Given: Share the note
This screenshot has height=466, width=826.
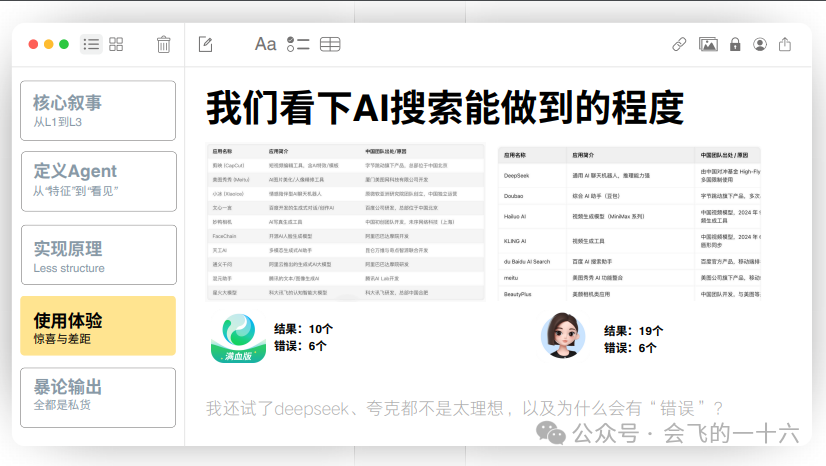Looking at the screenshot, I should pyautogui.click(x=785, y=44).
